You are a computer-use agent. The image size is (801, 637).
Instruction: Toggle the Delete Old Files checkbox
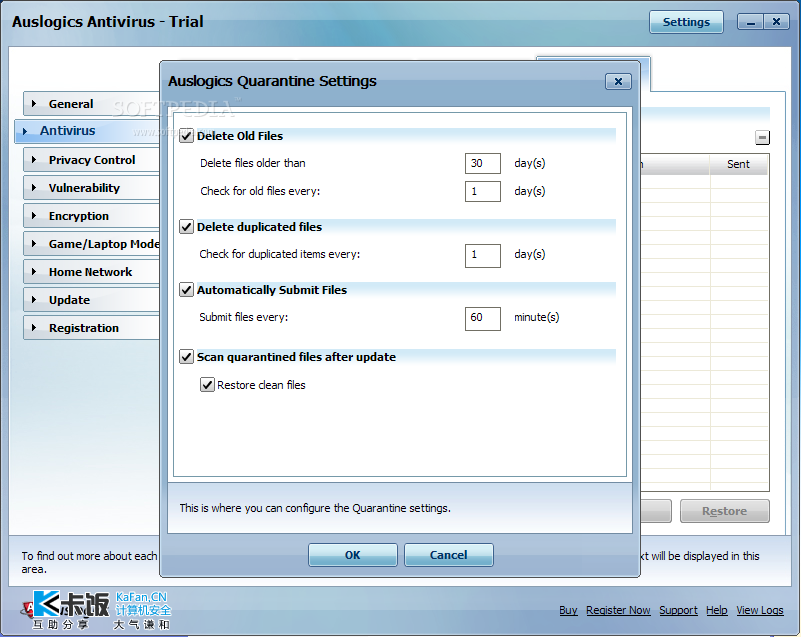186,136
